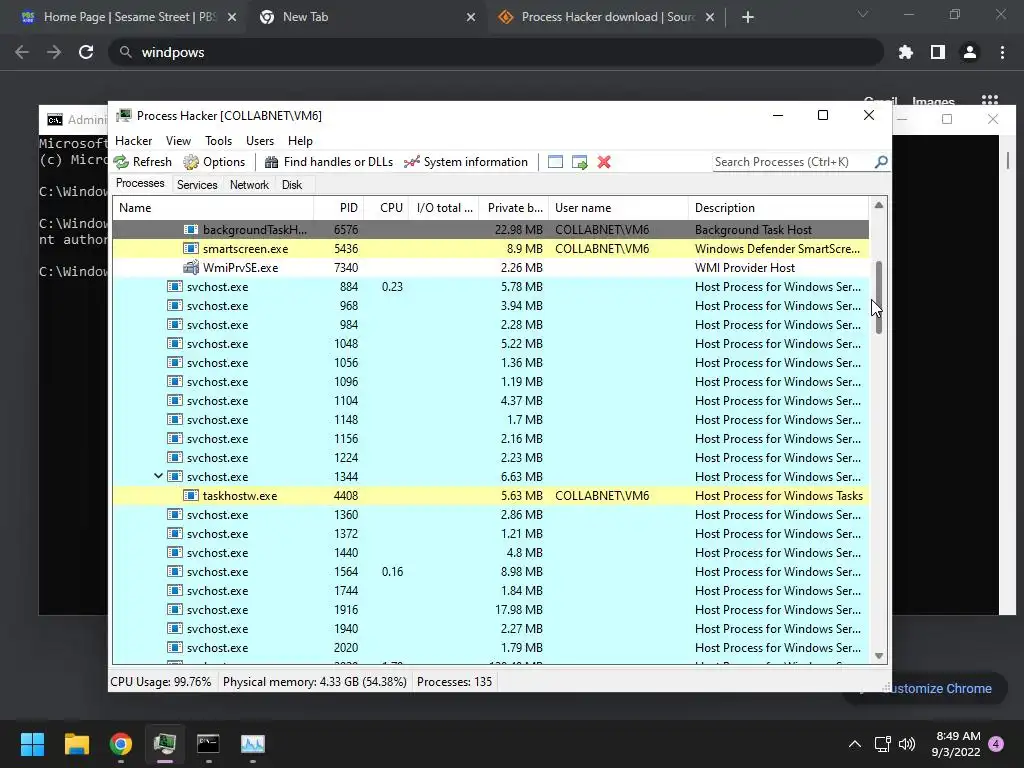Open the Hacker menu
The width and height of the screenshot is (1024, 768).
click(133, 141)
